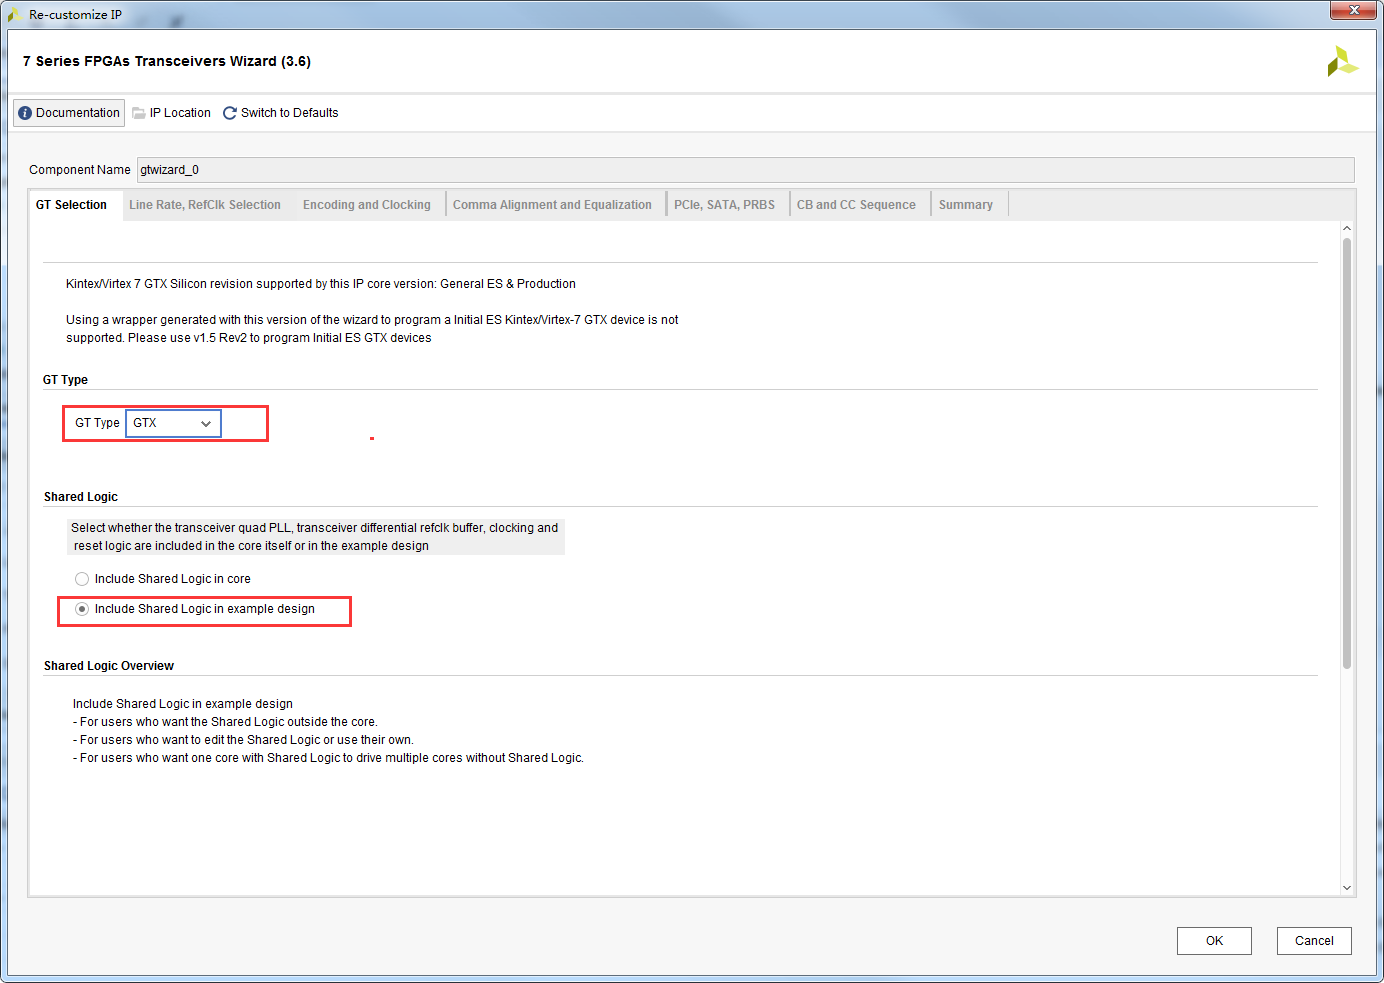
Task: Click the GT Type section heading
Action: (x=65, y=380)
